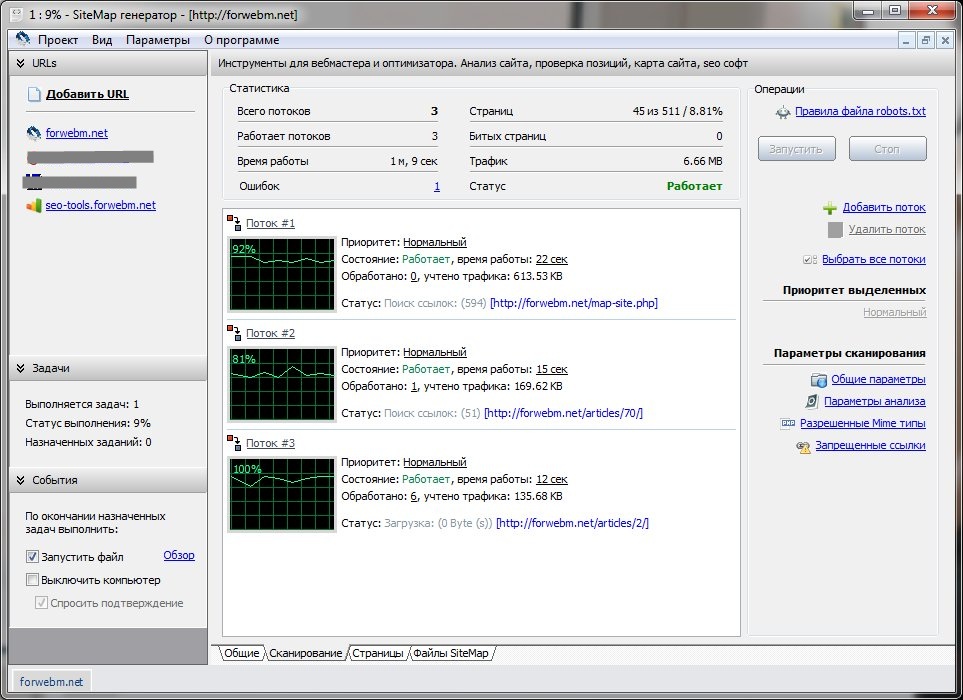The image size is (963, 700).
Task: Uncheck the Запустить файл checkbox
Action: (x=33, y=557)
